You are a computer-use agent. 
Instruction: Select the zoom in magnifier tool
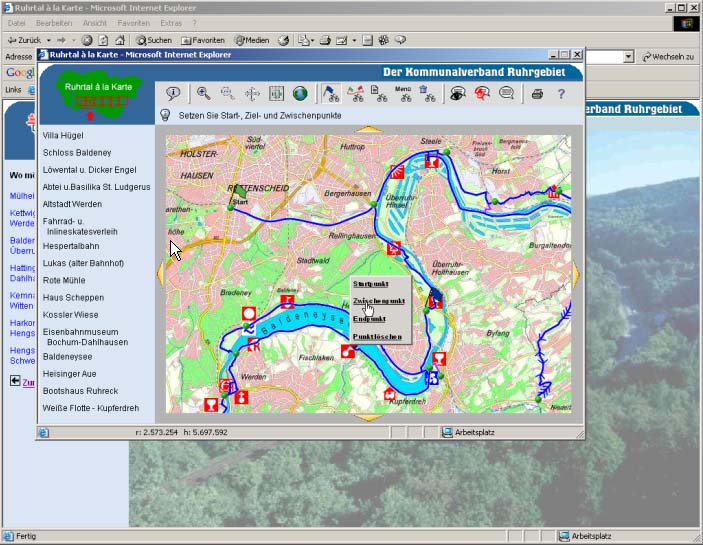point(204,94)
